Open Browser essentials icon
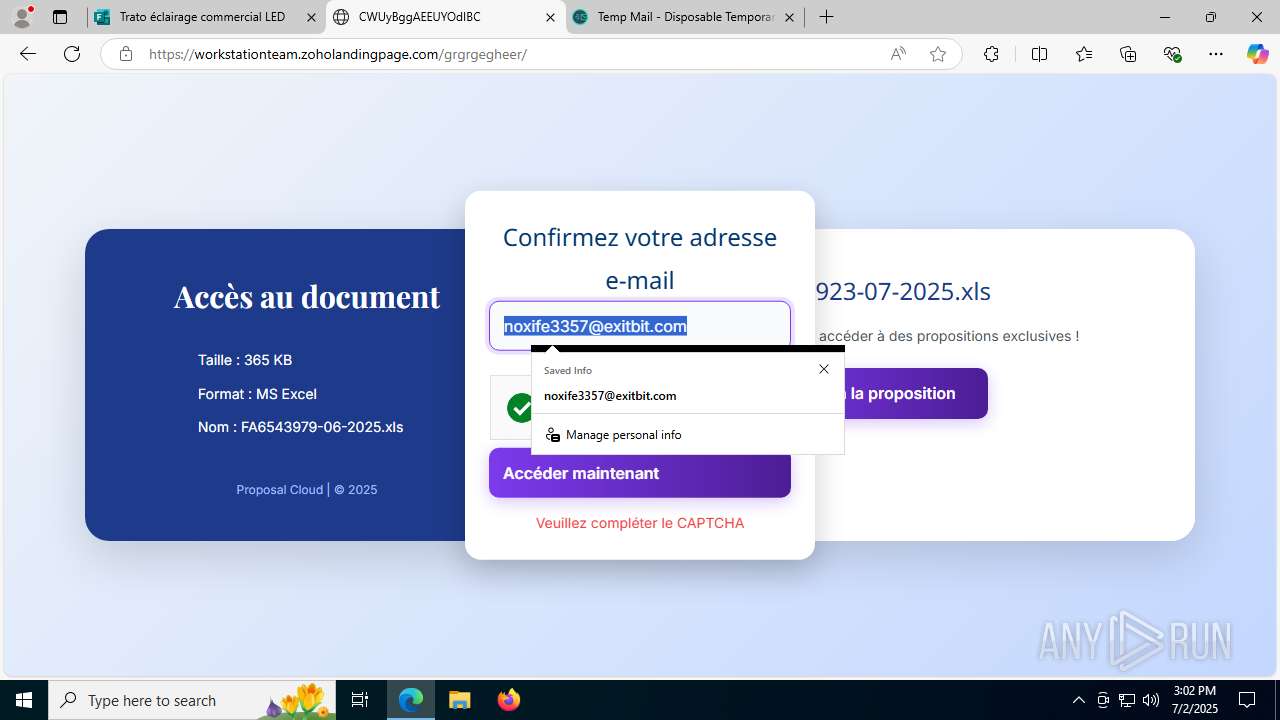The width and height of the screenshot is (1280, 720). point(1173,54)
